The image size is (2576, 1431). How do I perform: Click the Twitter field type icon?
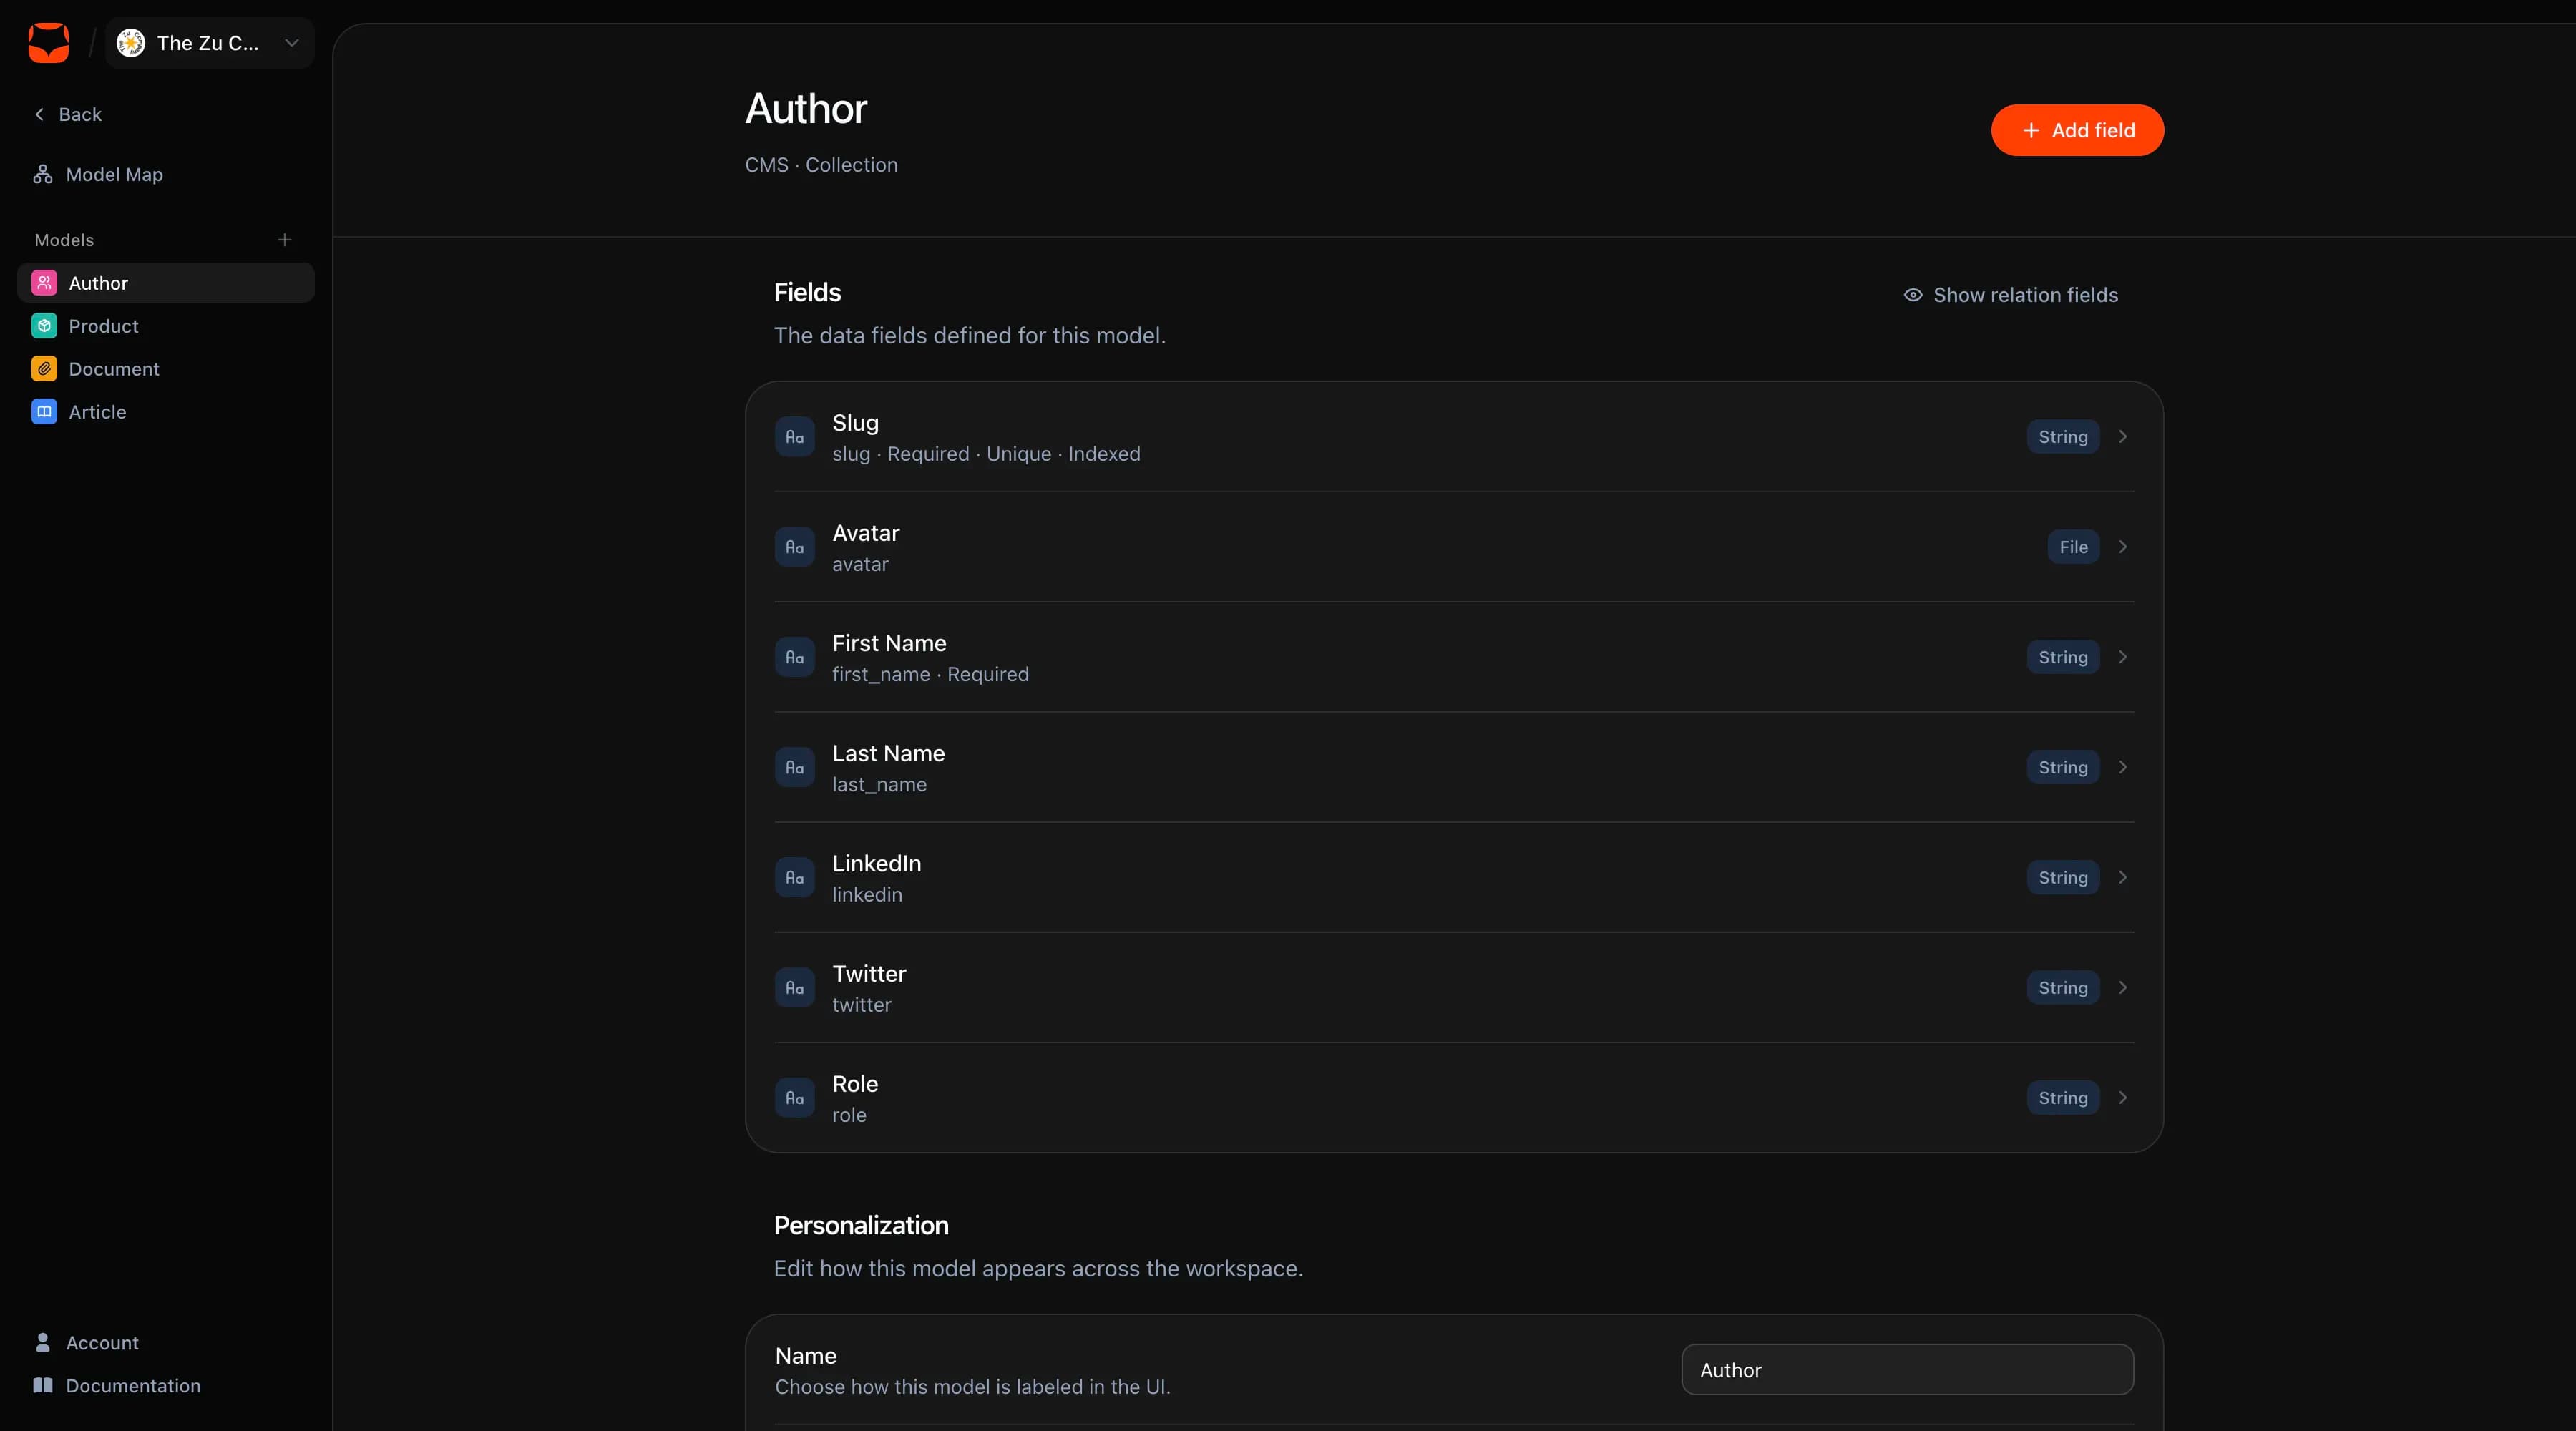click(795, 988)
